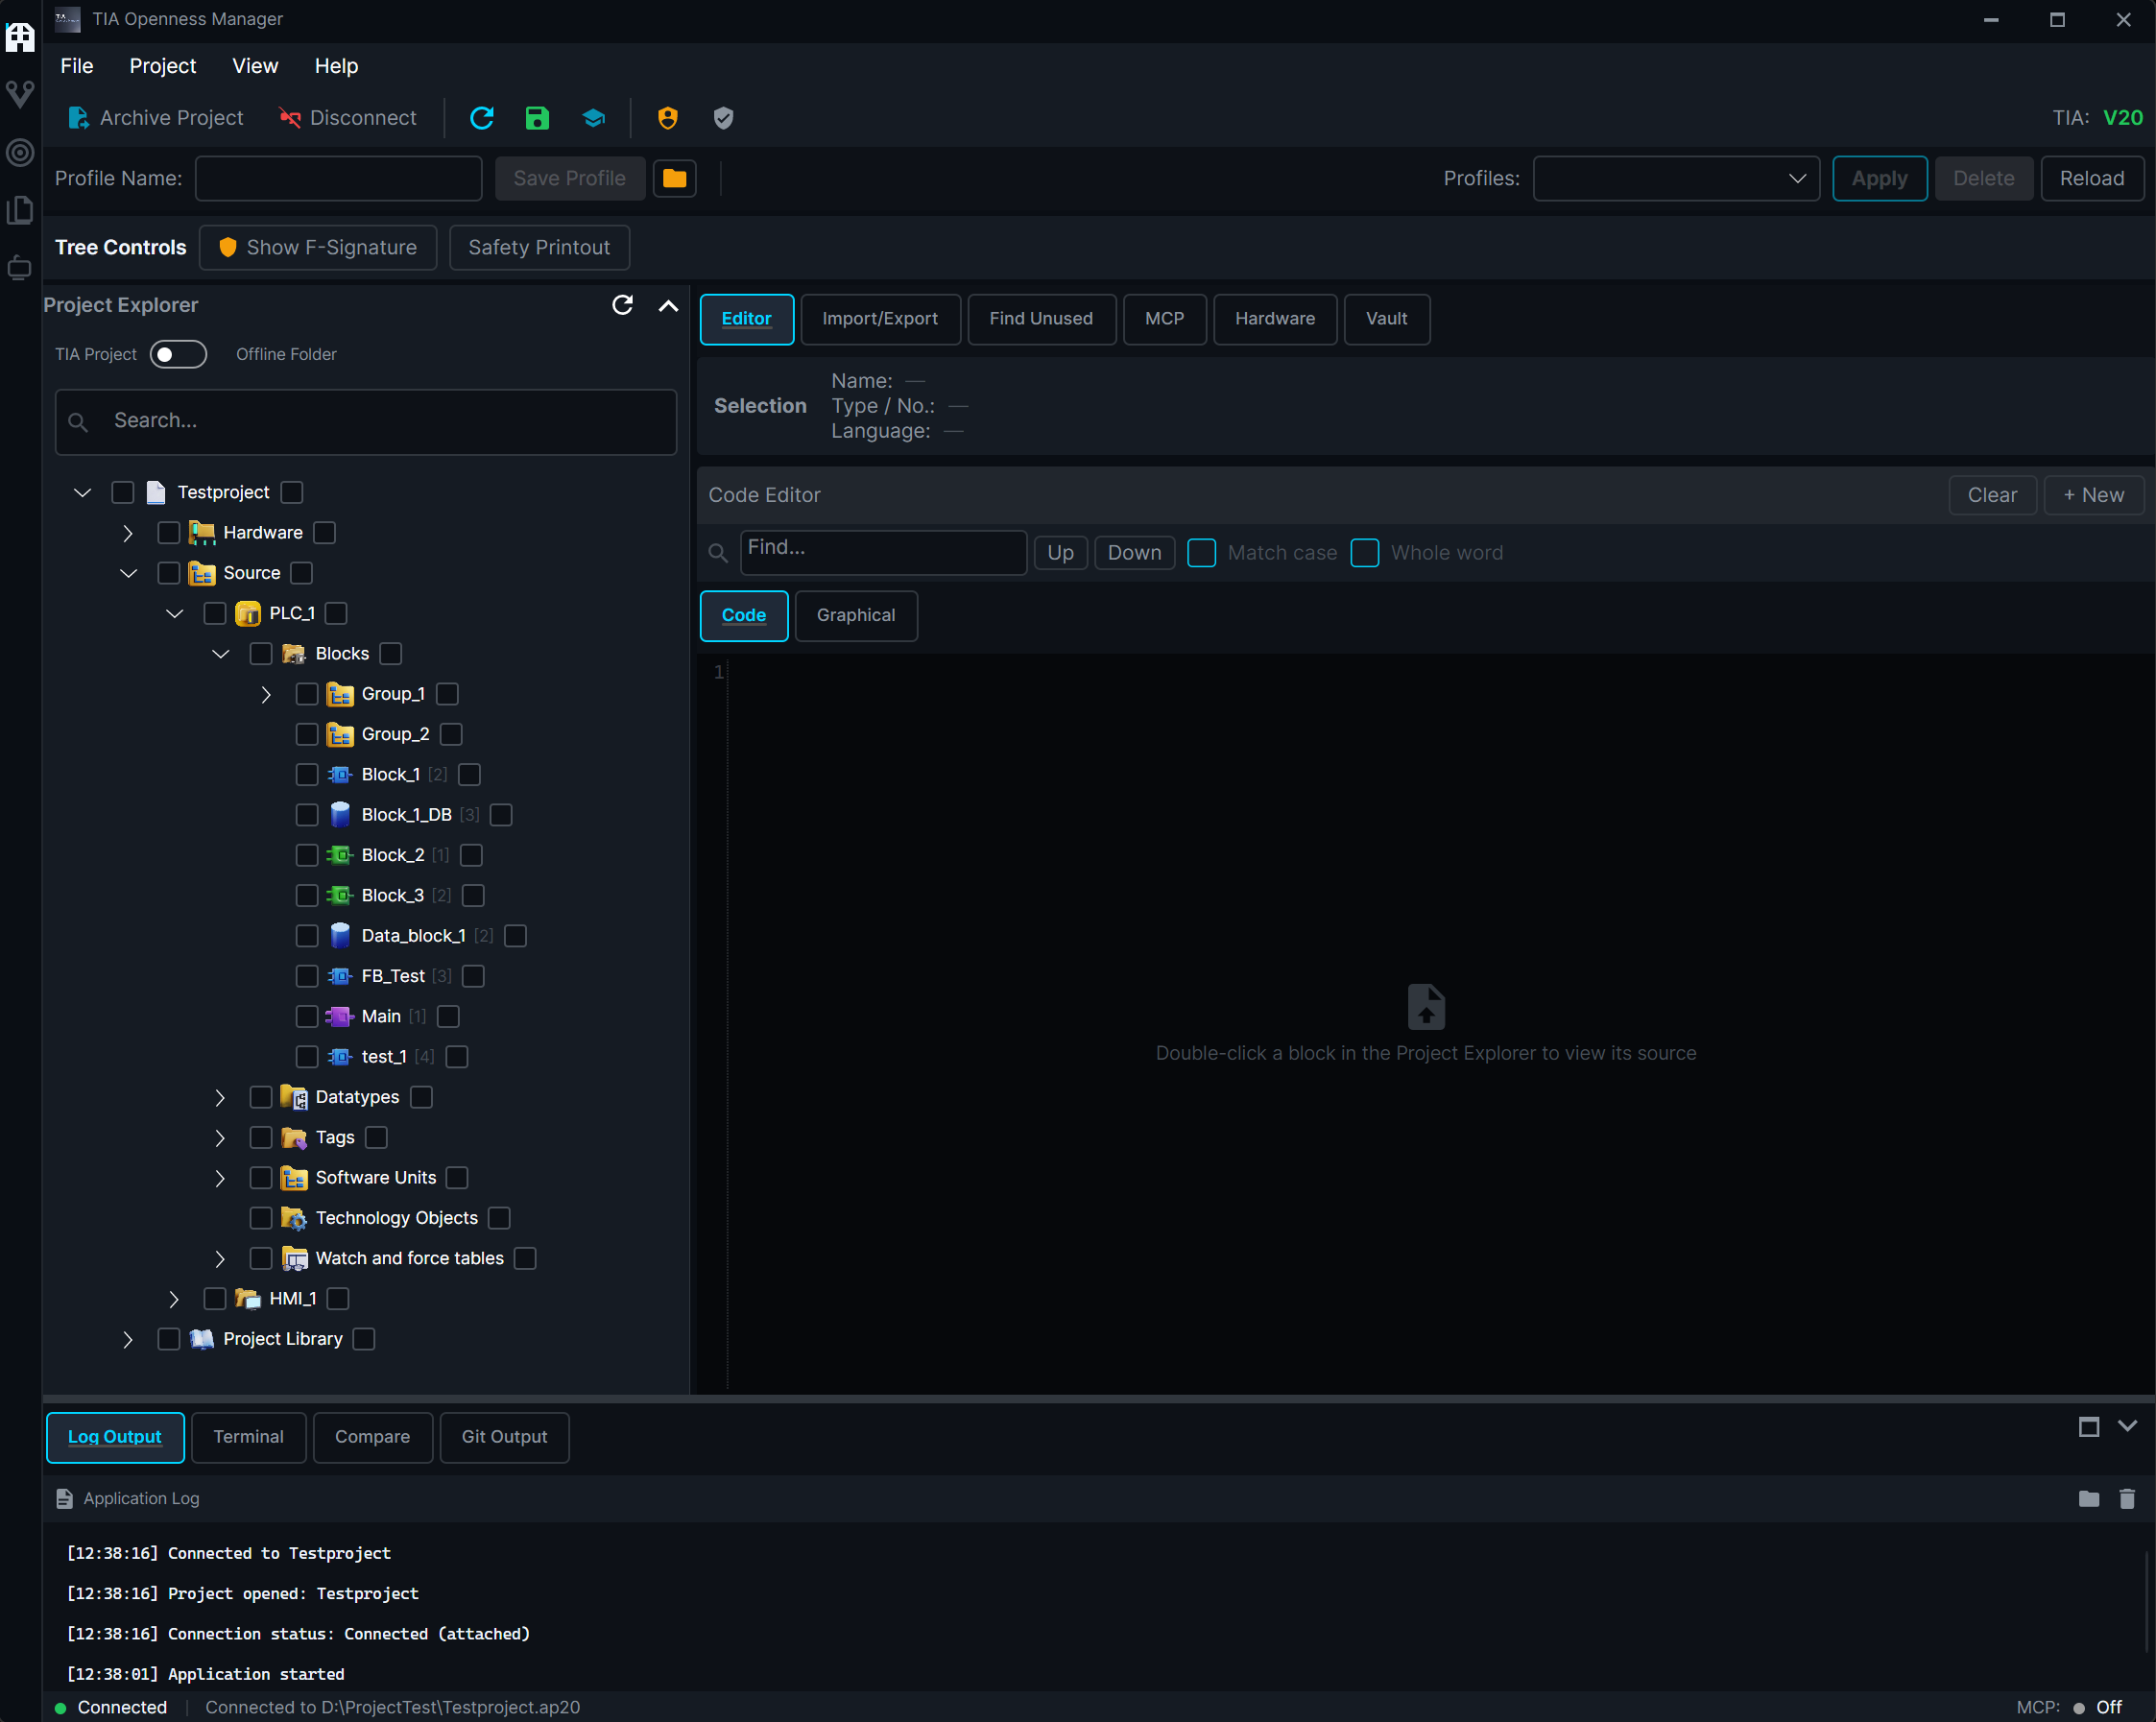Click the graduation cap icon in toolbar
This screenshot has width=2156, height=1722.
coord(593,118)
